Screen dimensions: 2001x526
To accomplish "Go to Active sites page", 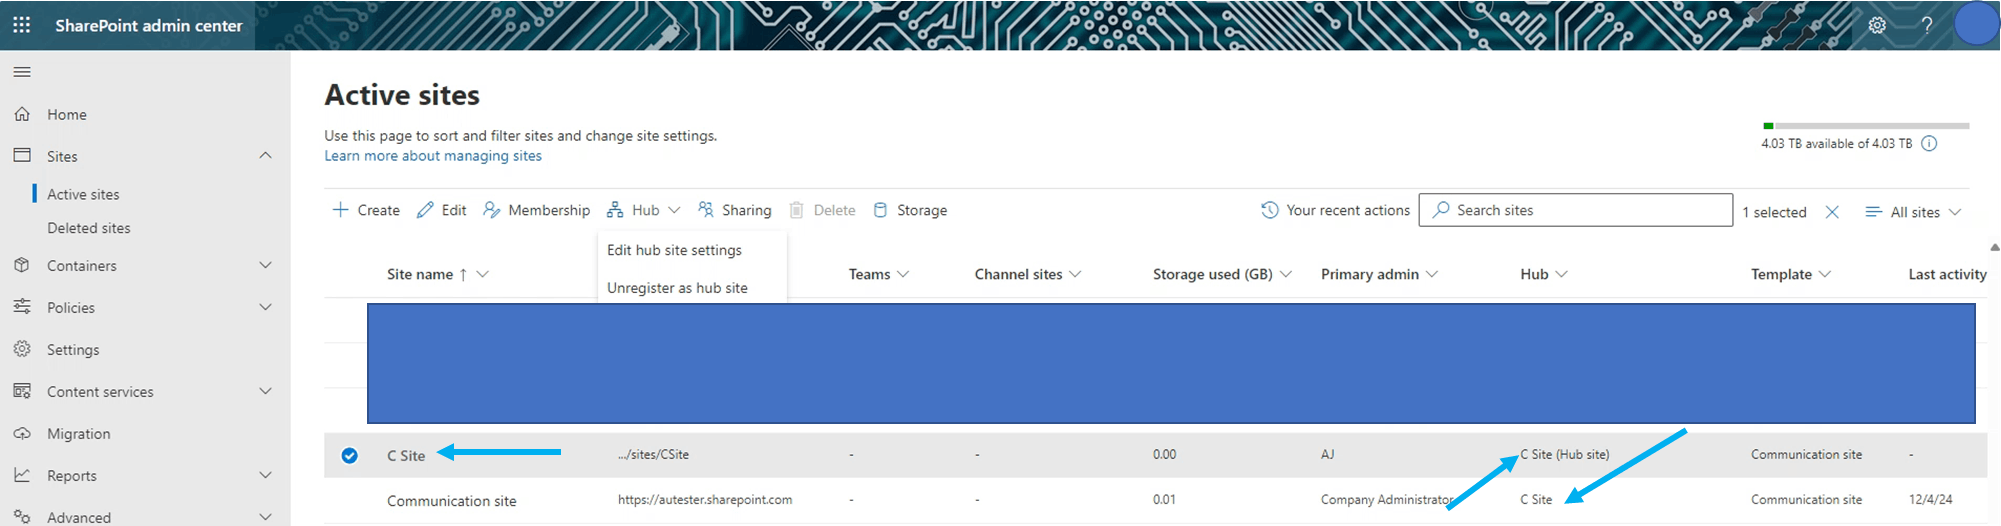I will (83, 194).
